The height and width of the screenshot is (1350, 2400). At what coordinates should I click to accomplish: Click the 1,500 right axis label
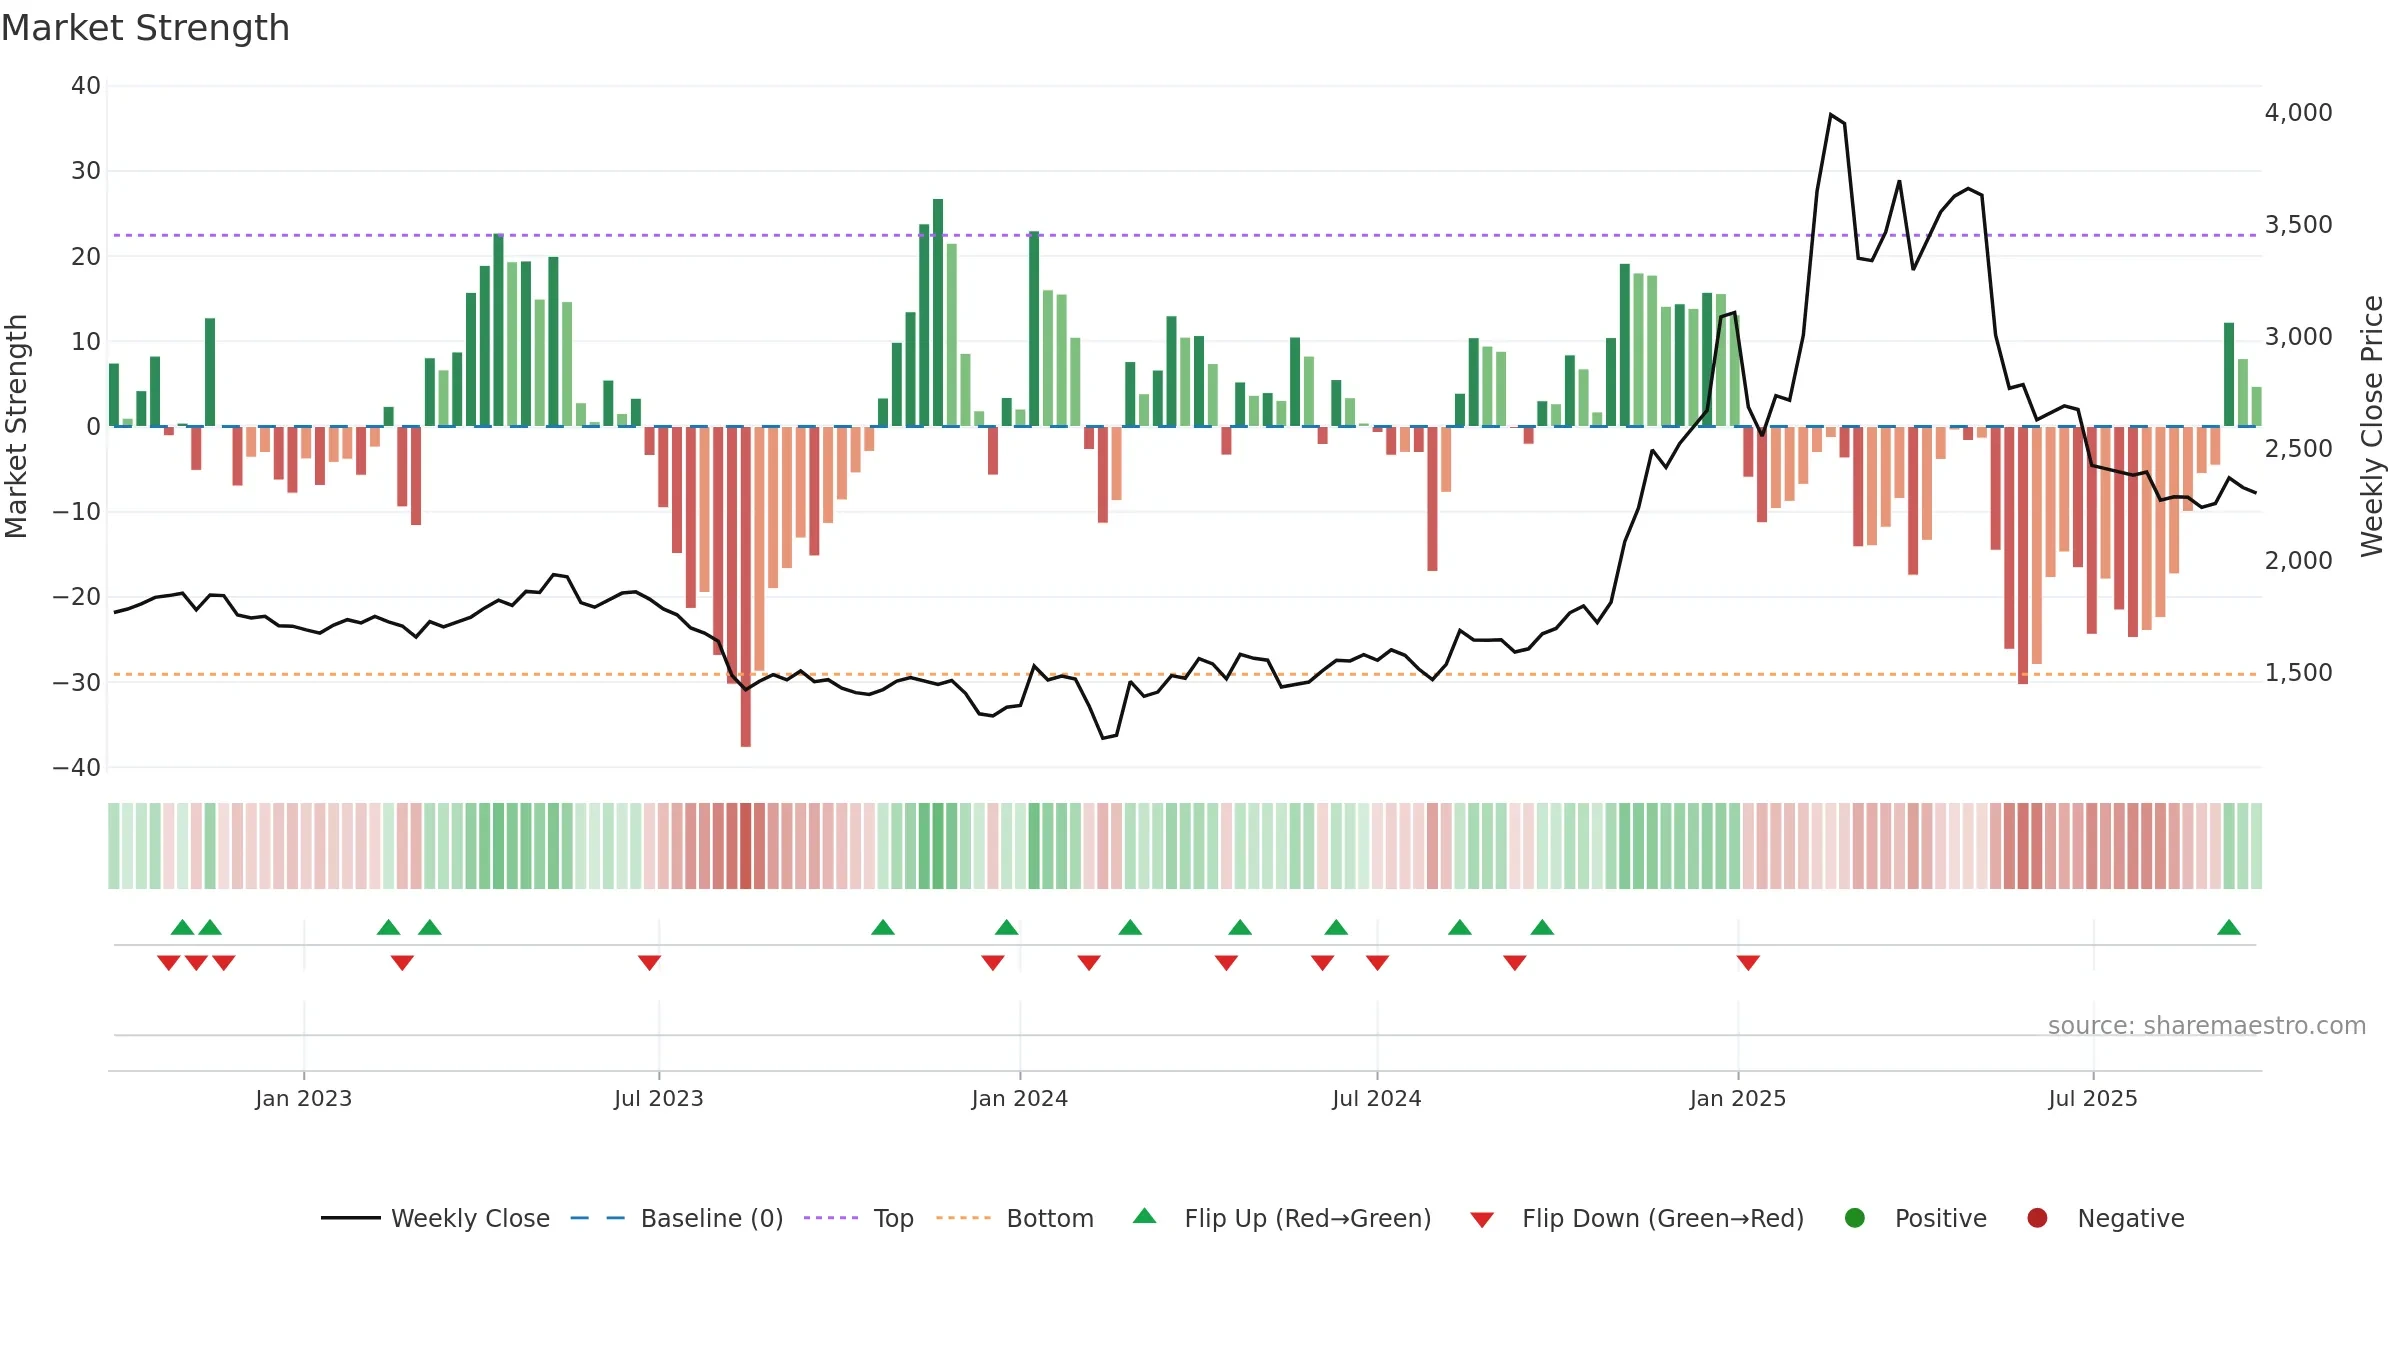[x=2298, y=673]
